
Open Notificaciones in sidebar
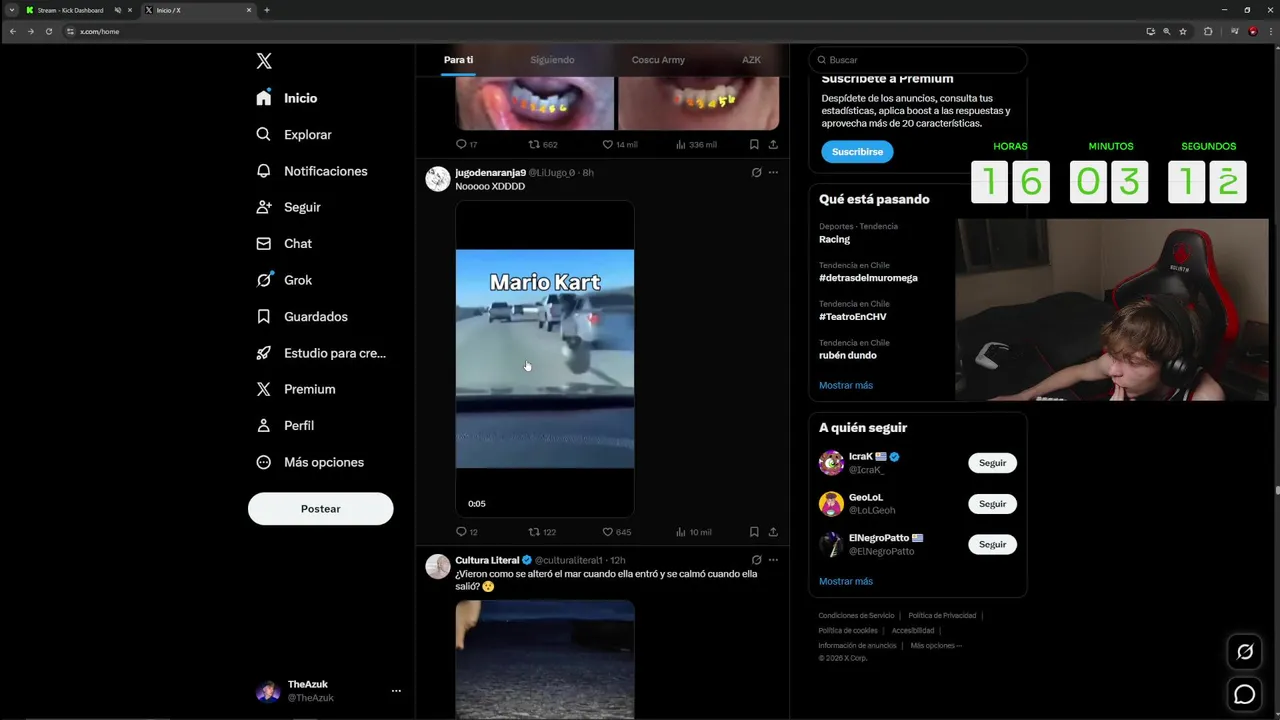click(312, 171)
